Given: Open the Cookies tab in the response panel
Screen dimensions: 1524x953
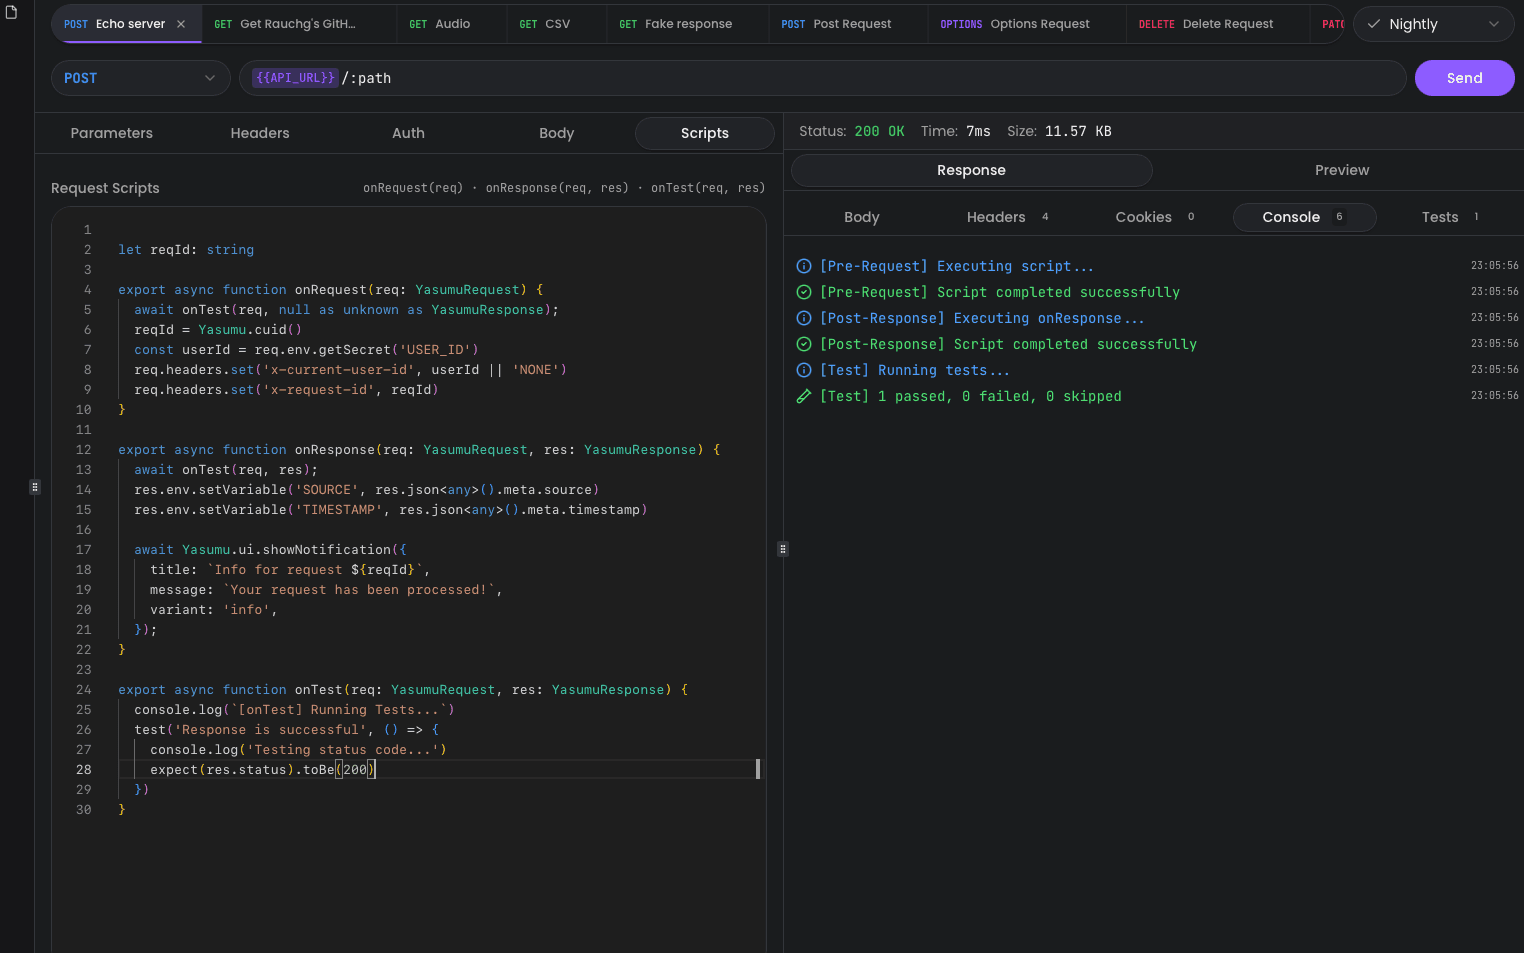Looking at the screenshot, I should (1143, 217).
